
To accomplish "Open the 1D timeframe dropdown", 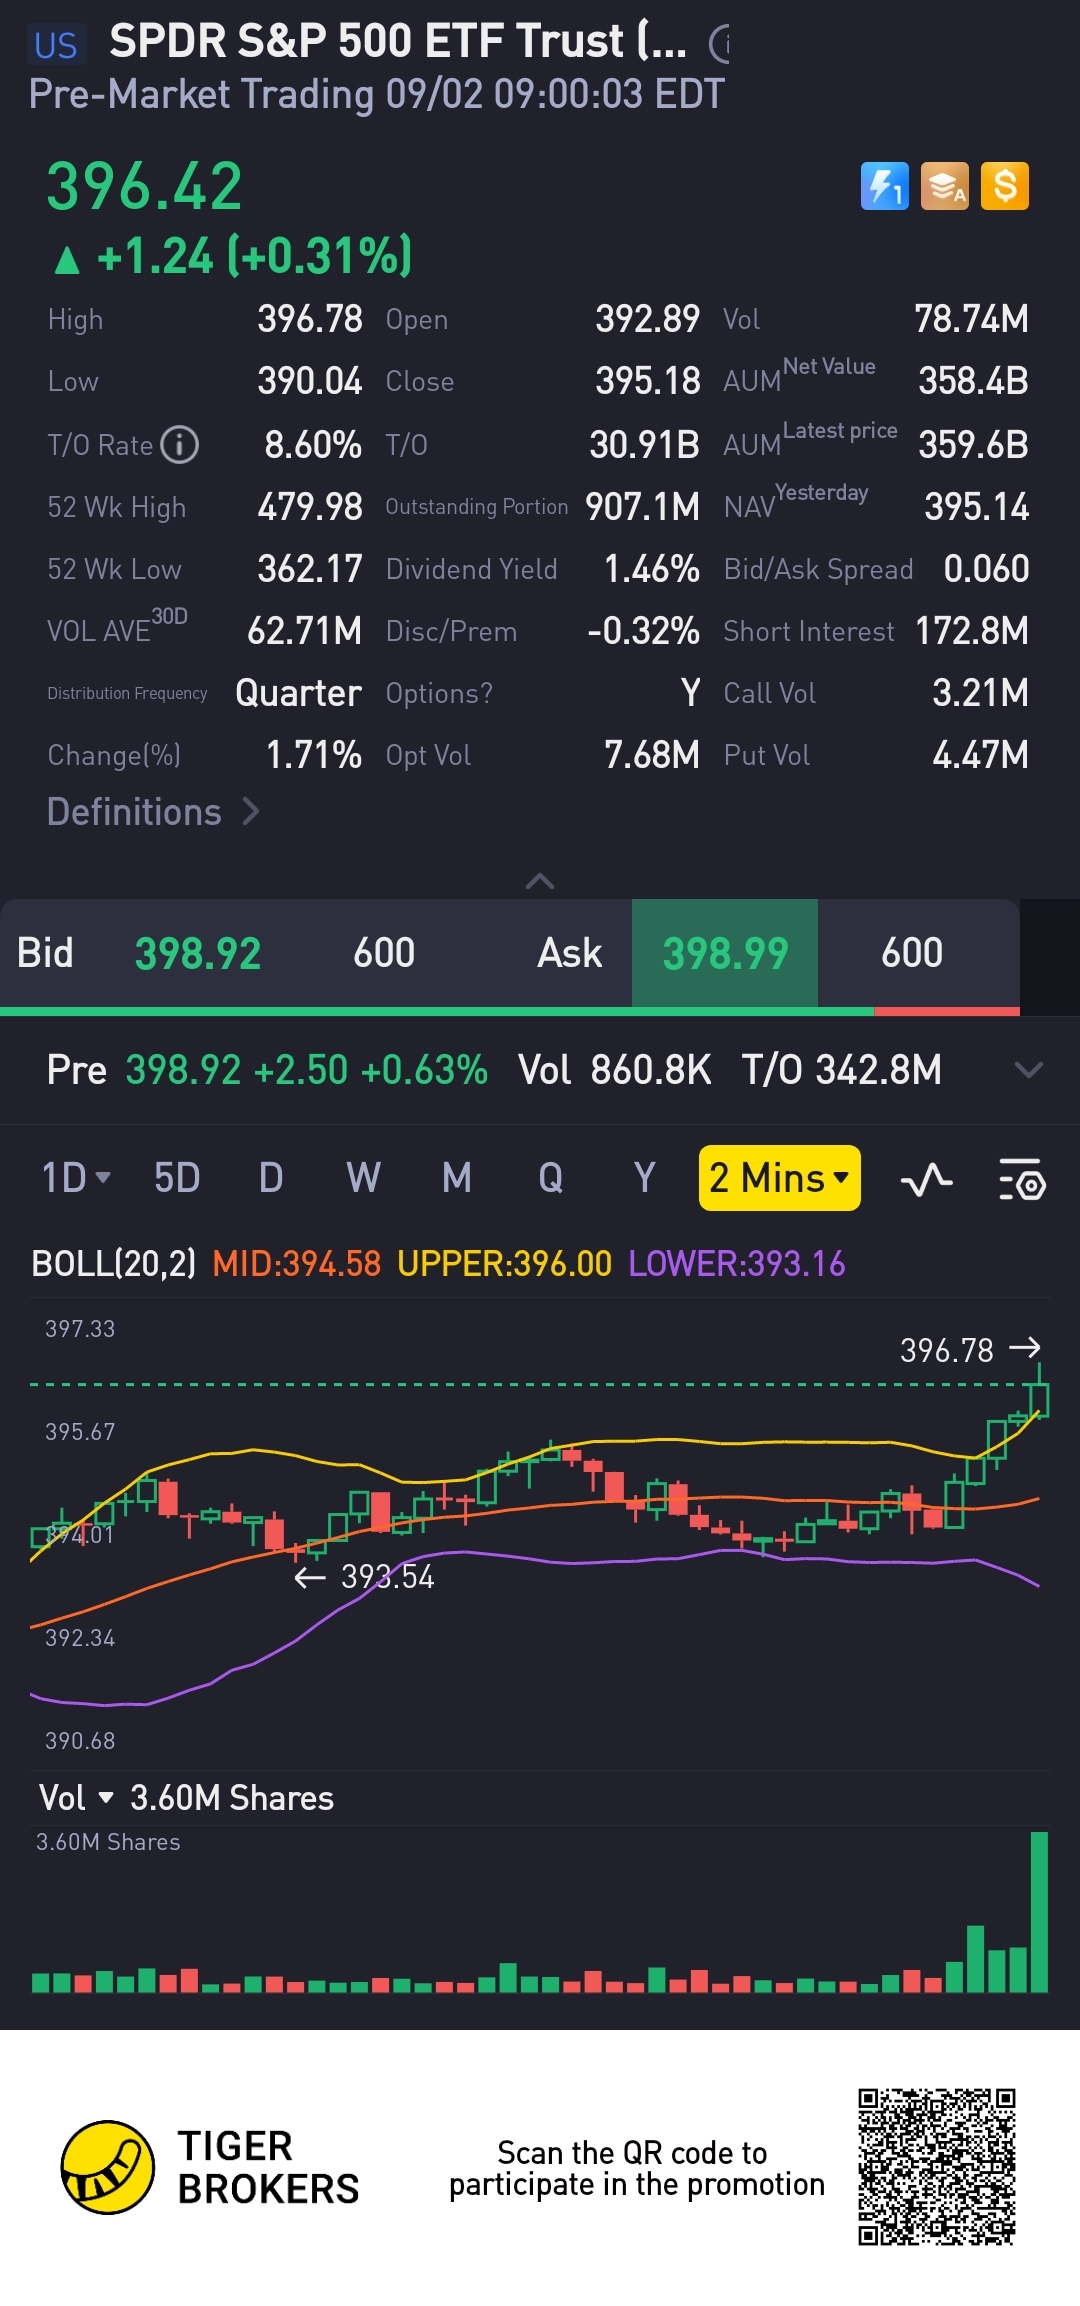I will 76,1178.
